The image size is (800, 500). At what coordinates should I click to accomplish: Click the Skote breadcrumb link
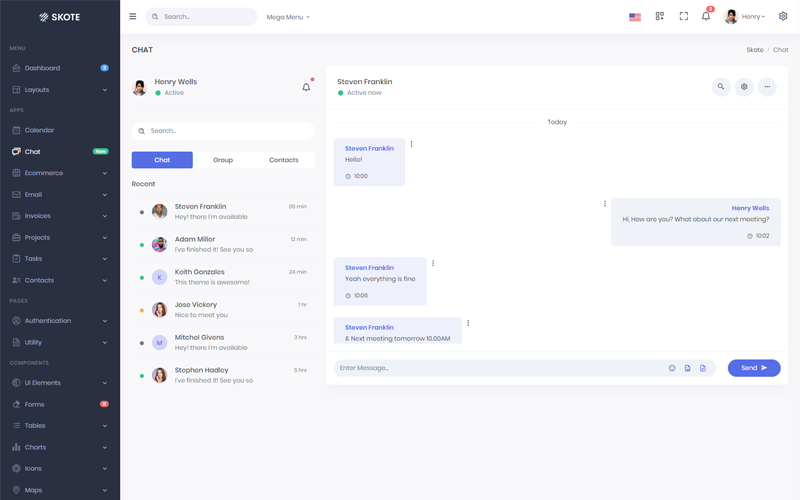coord(754,50)
